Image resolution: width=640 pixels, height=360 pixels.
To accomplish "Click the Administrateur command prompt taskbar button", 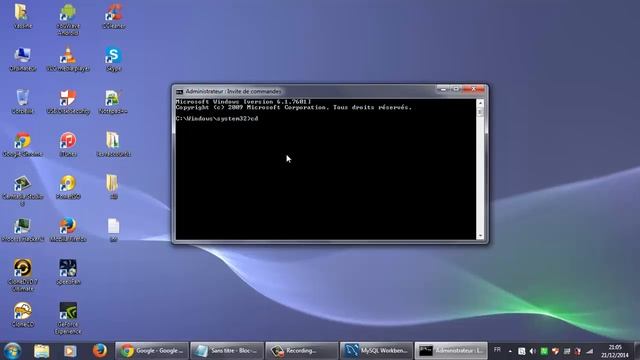I will [451, 351].
